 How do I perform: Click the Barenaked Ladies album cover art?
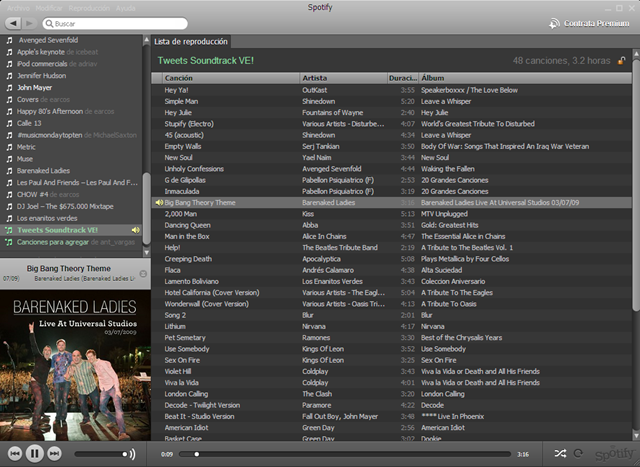point(76,365)
